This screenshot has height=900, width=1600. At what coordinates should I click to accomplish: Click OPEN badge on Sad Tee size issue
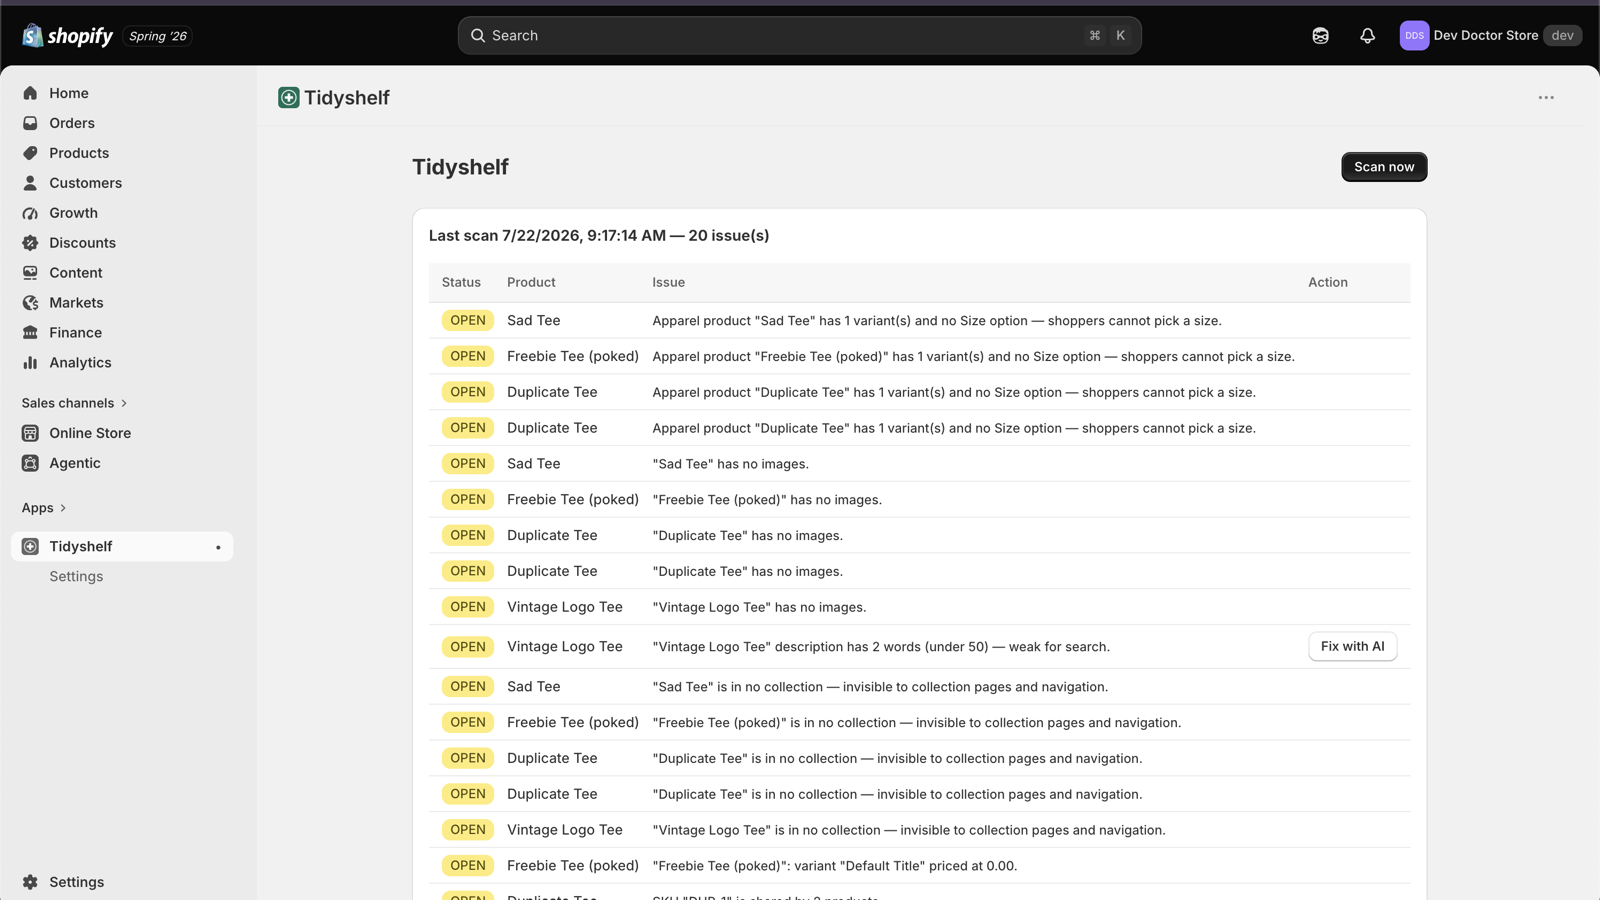tap(468, 320)
